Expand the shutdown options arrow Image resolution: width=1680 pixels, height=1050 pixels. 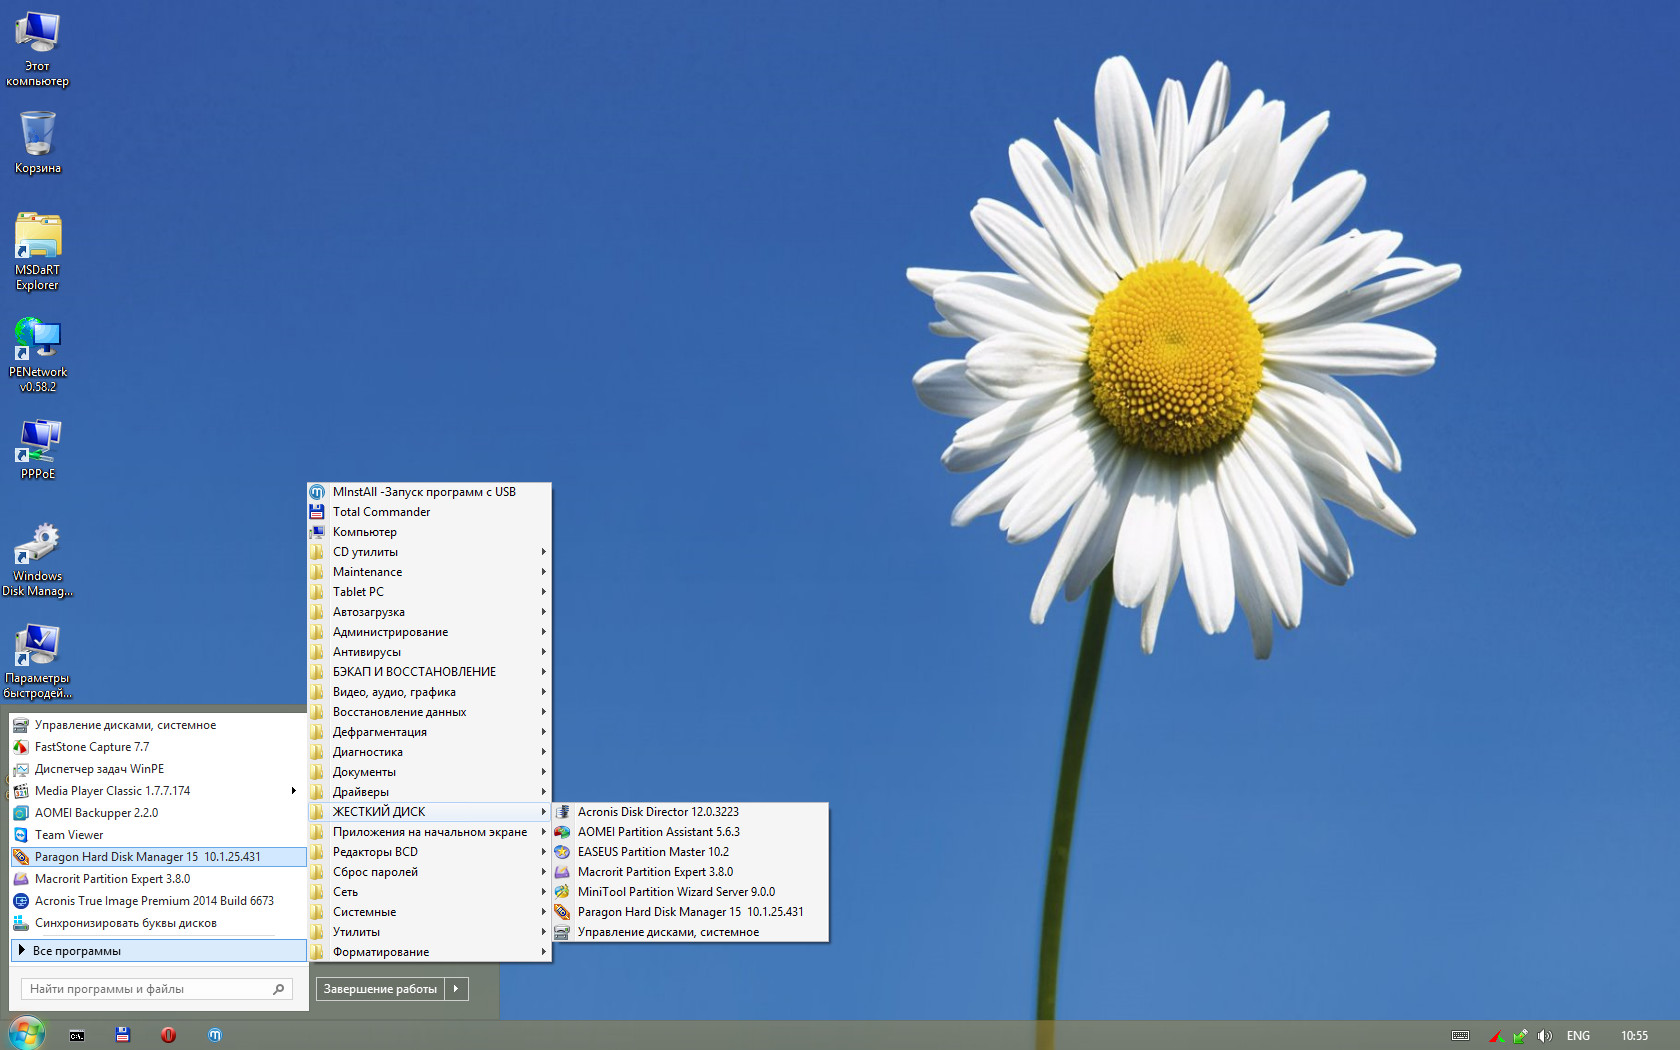456,989
